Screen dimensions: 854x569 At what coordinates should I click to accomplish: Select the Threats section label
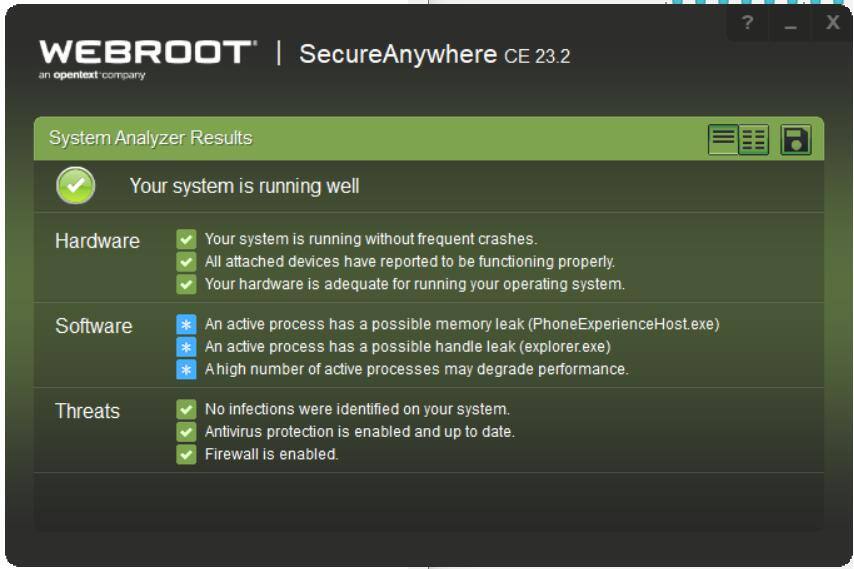pyautogui.click(x=87, y=411)
